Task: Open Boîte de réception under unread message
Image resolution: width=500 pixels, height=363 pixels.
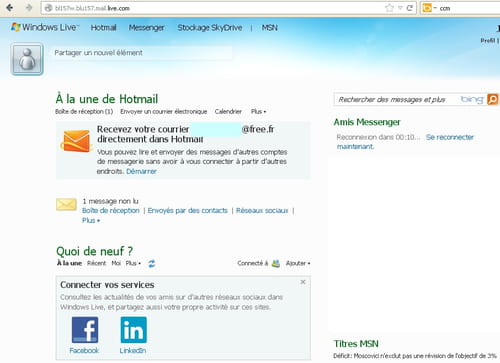Action: (111, 211)
